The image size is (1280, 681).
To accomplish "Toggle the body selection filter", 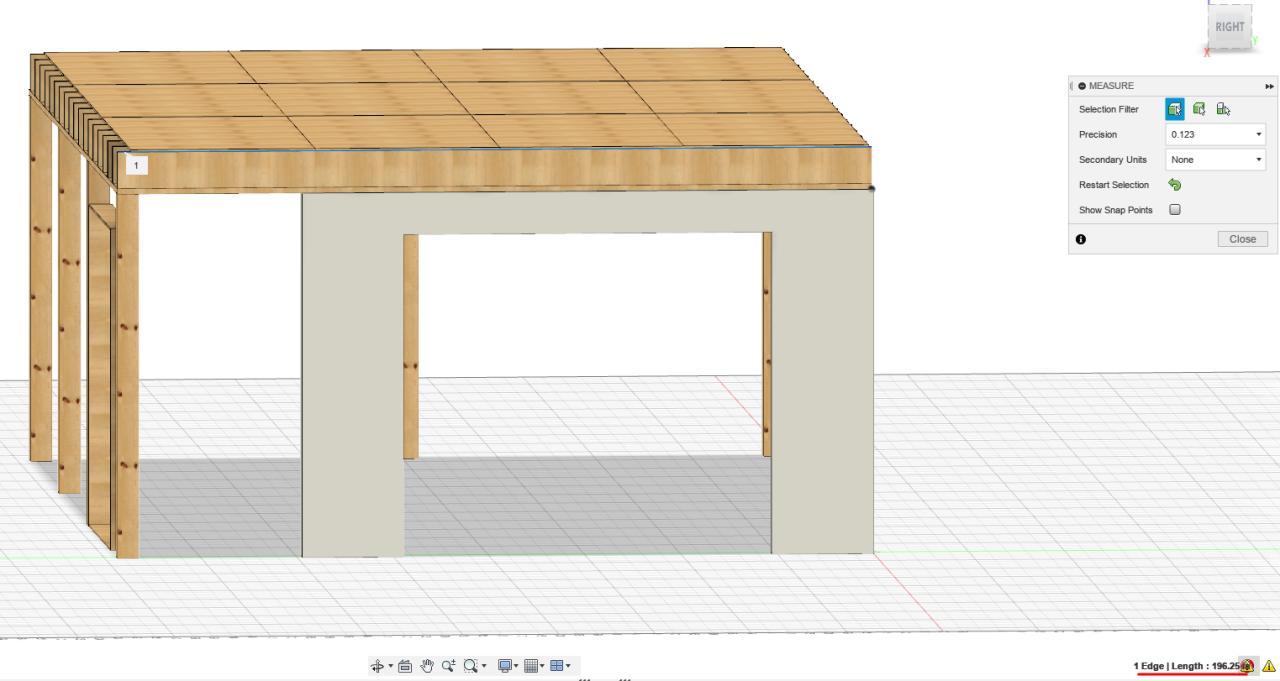I will coord(1174,108).
